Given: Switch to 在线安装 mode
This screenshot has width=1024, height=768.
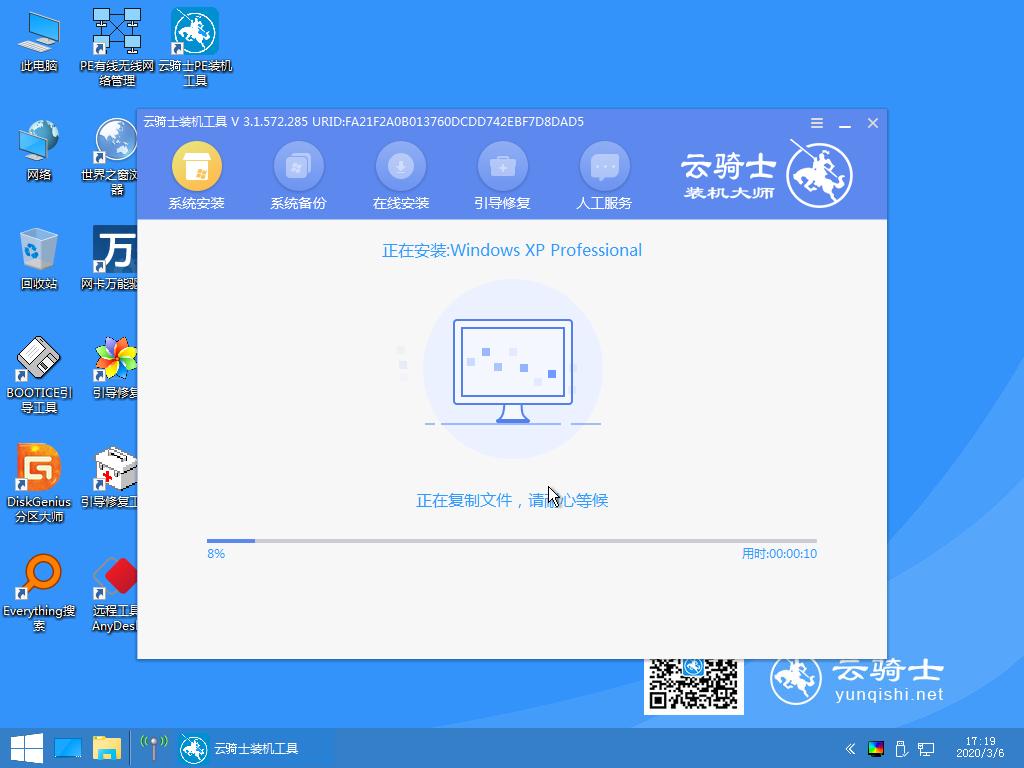Looking at the screenshot, I should (400, 175).
